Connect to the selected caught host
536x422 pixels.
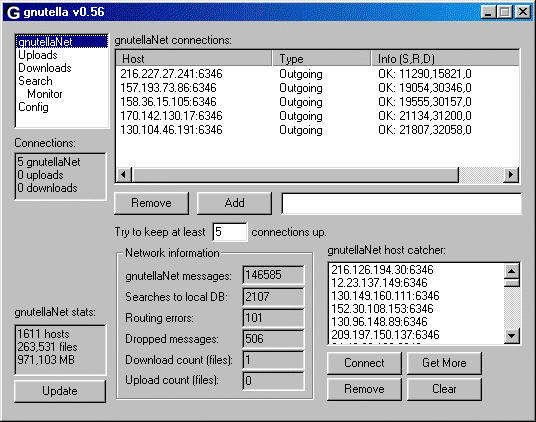364,363
